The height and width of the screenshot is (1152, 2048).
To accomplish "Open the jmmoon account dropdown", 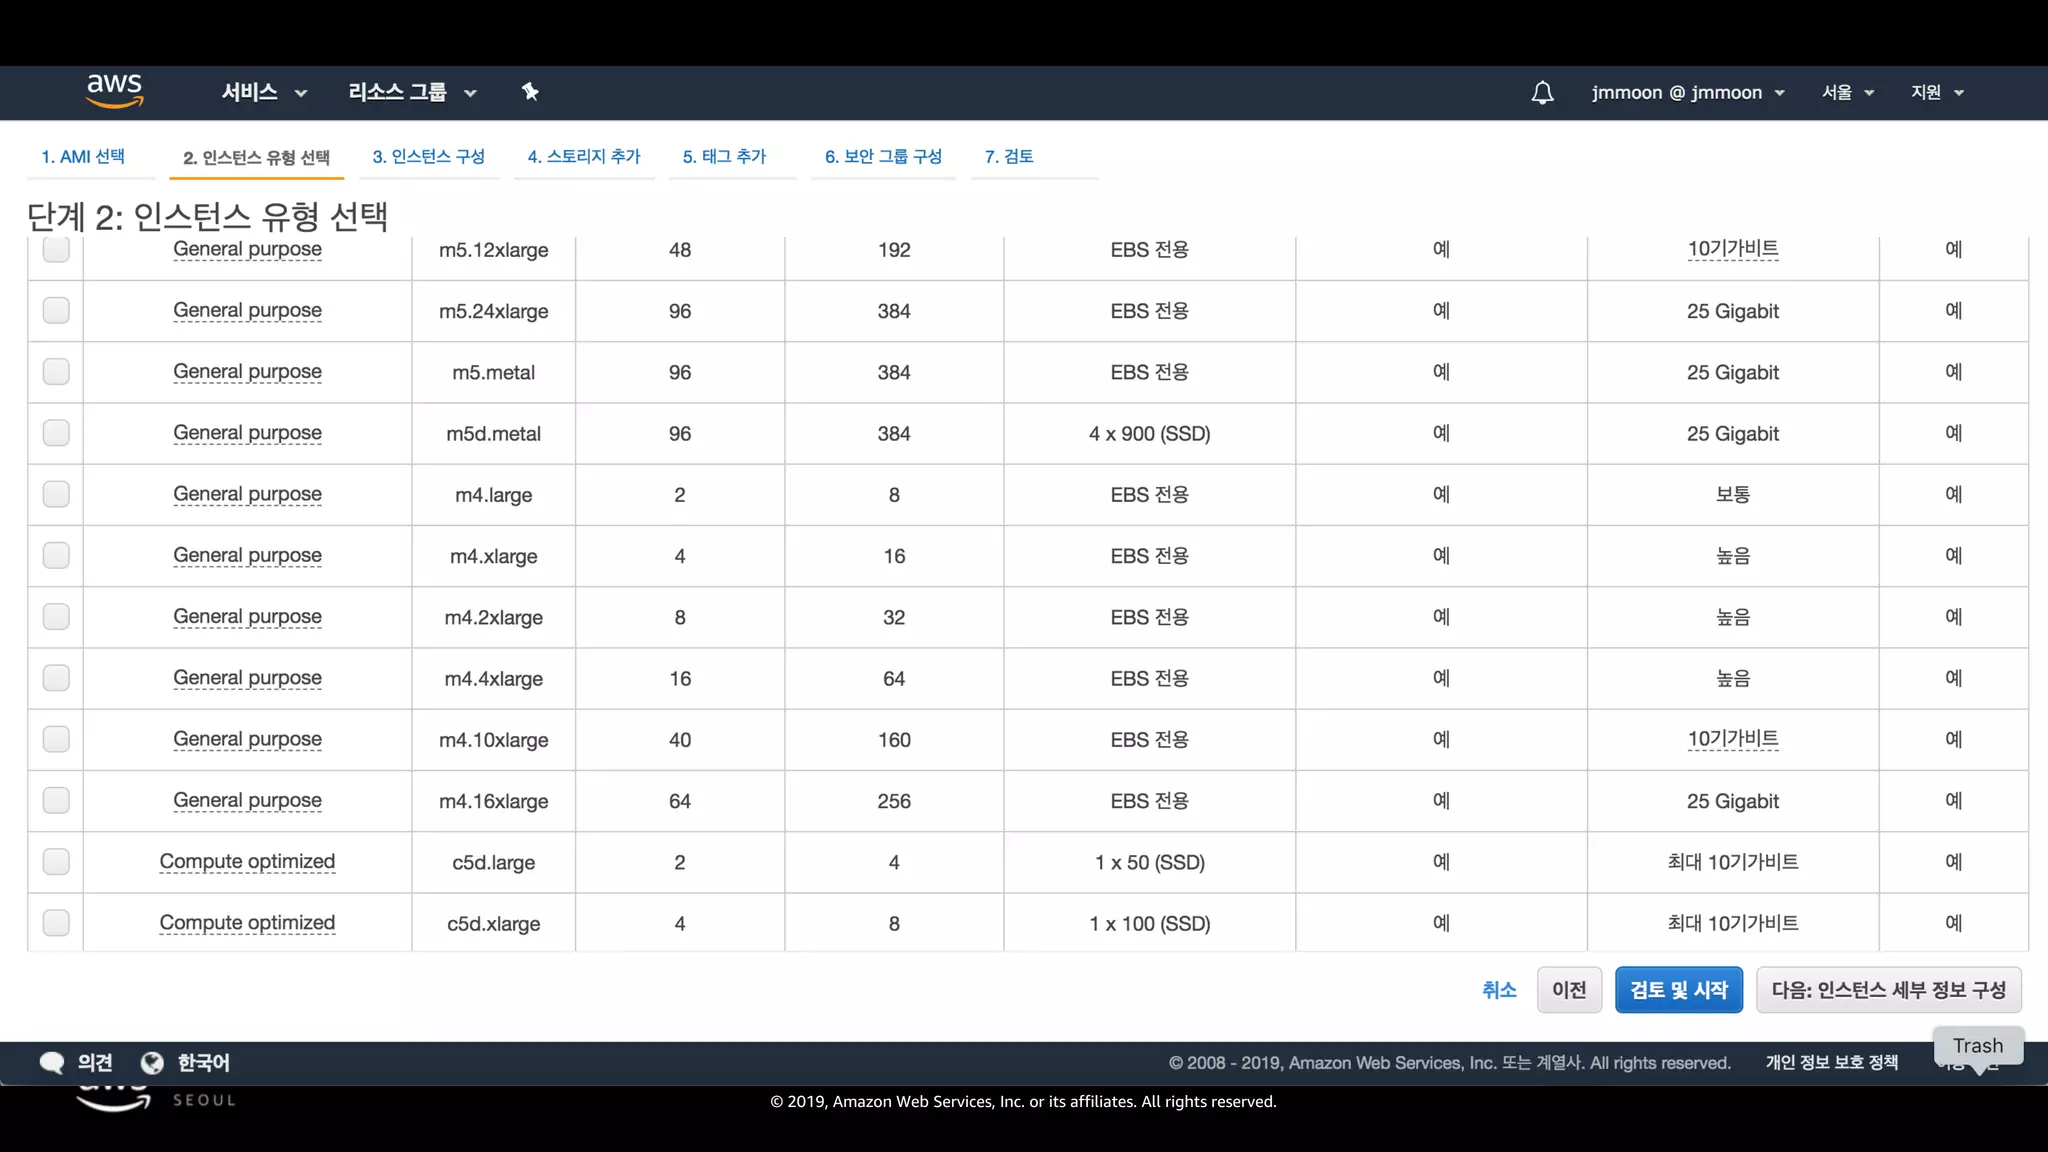I will pyautogui.click(x=1687, y=92).
